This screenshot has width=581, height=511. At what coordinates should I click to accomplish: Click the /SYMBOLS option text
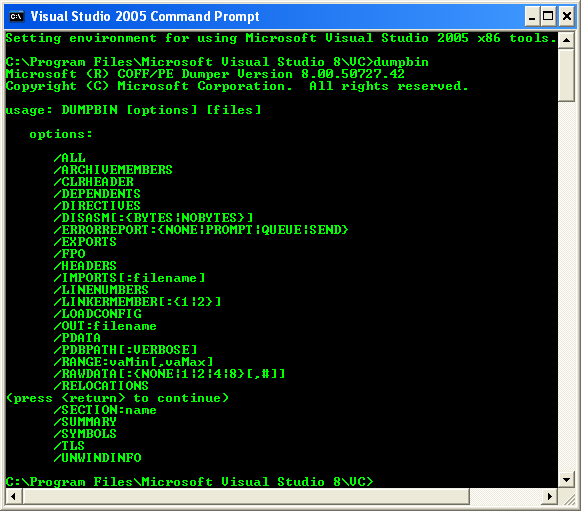pyautogui.click(x=85, y=434)
